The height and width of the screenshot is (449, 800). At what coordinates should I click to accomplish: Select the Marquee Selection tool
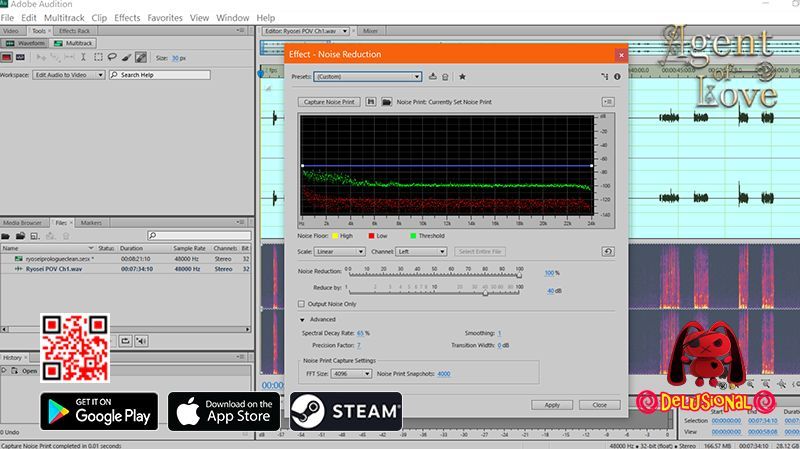coord(98,57)
